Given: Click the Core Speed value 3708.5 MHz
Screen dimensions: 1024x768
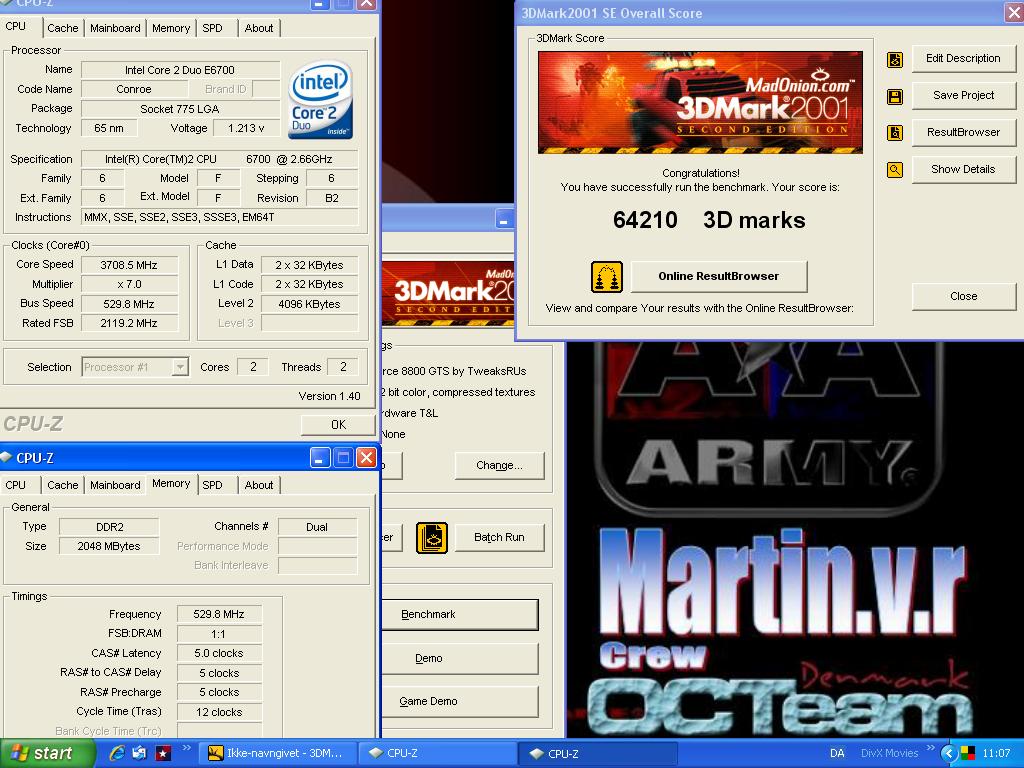Looking at the screenshot, I should [x=129, y=265].
